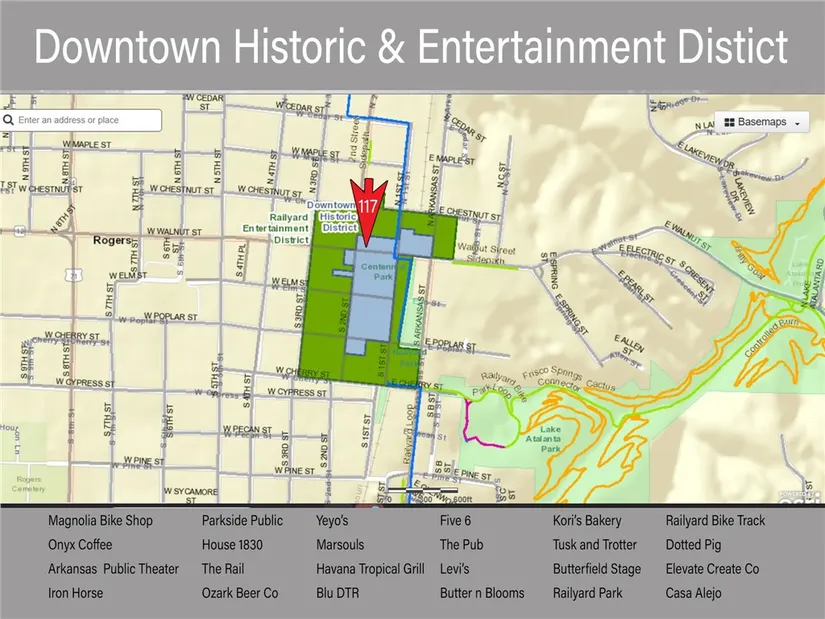Click the magnifier icon in the search box
825x619 pixels.
[x=9, y=120]
